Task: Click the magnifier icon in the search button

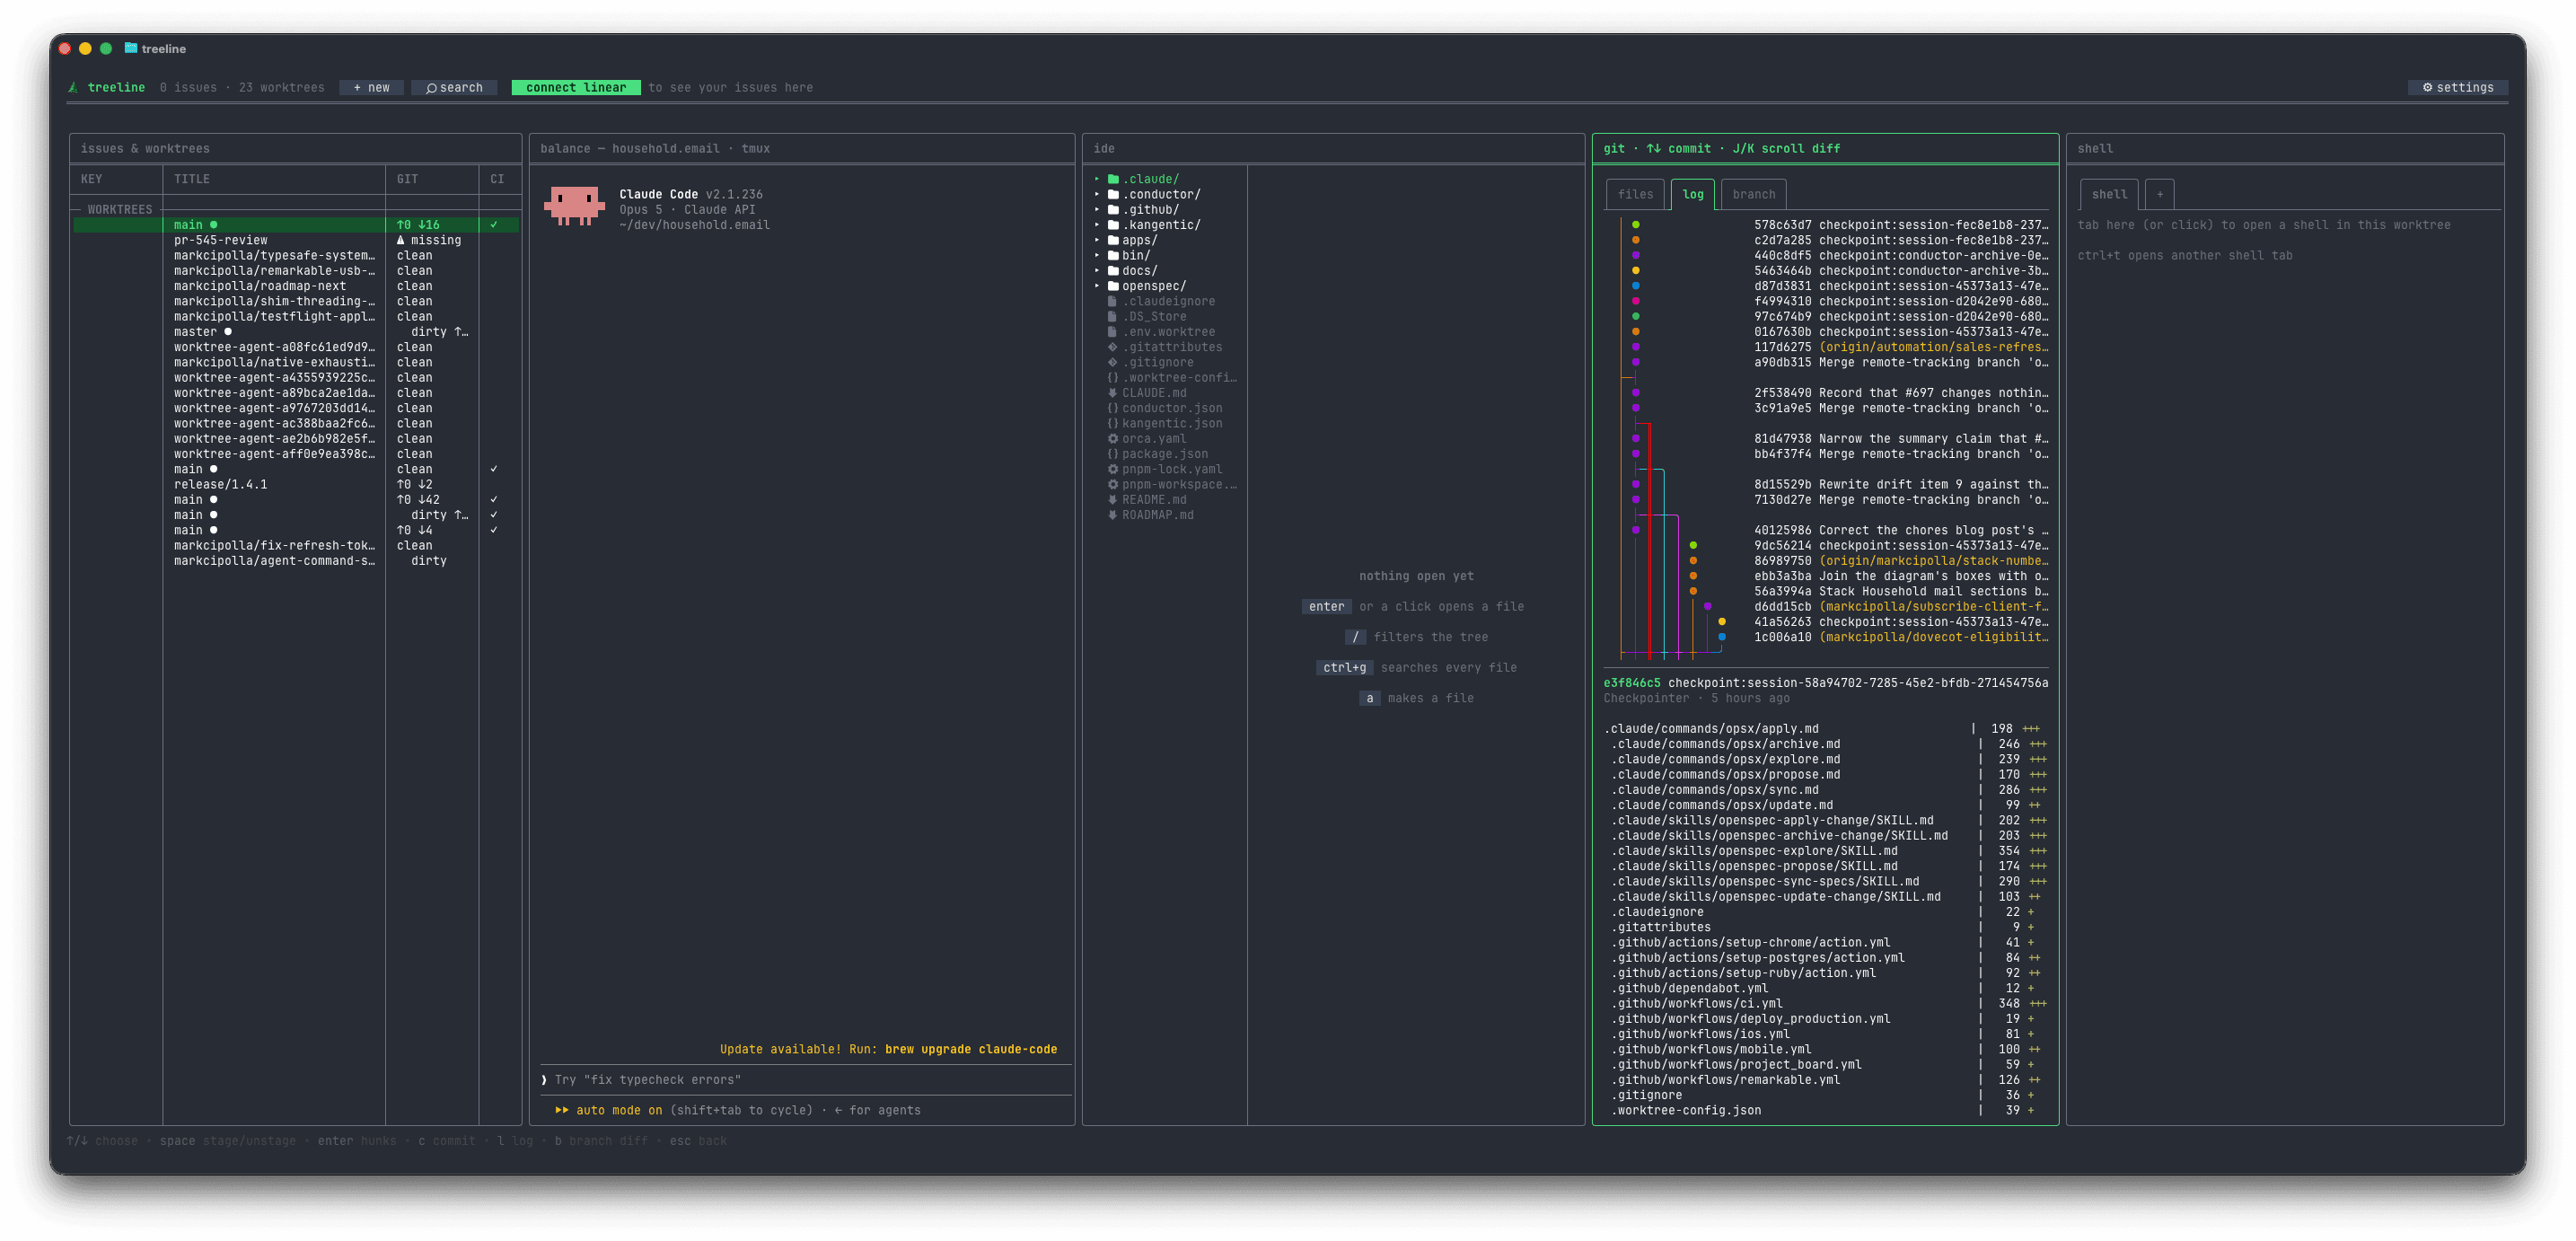Action: pyautogui.click(x=431, y=88)
